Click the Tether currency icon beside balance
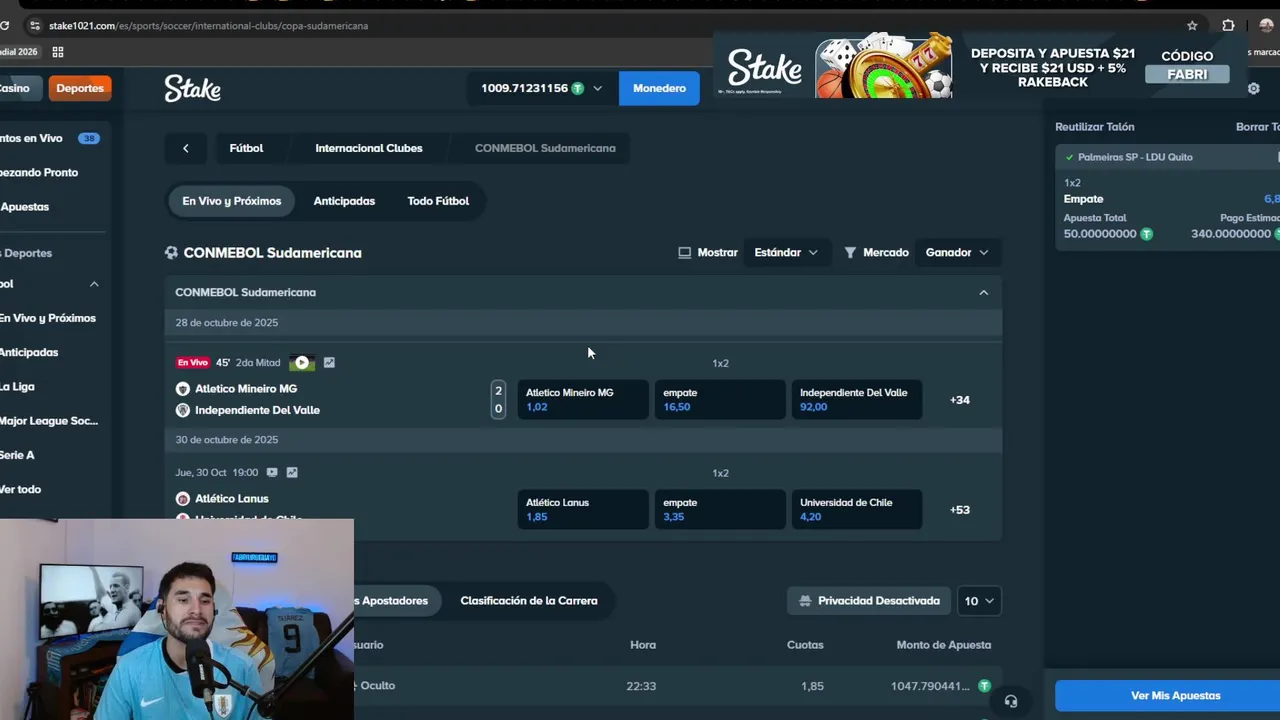The width and height of the screenshot is (1280, 720). pos(577,88)
